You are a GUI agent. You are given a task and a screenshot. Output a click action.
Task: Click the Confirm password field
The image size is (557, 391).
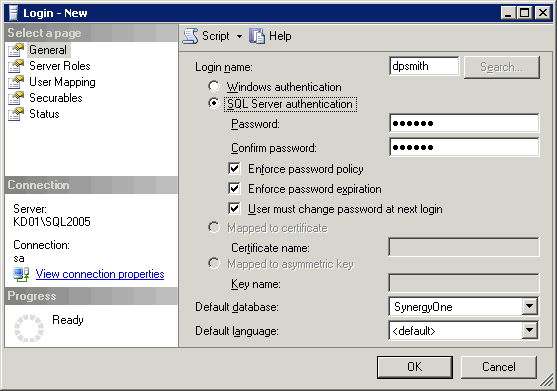[x=464, y=147]
